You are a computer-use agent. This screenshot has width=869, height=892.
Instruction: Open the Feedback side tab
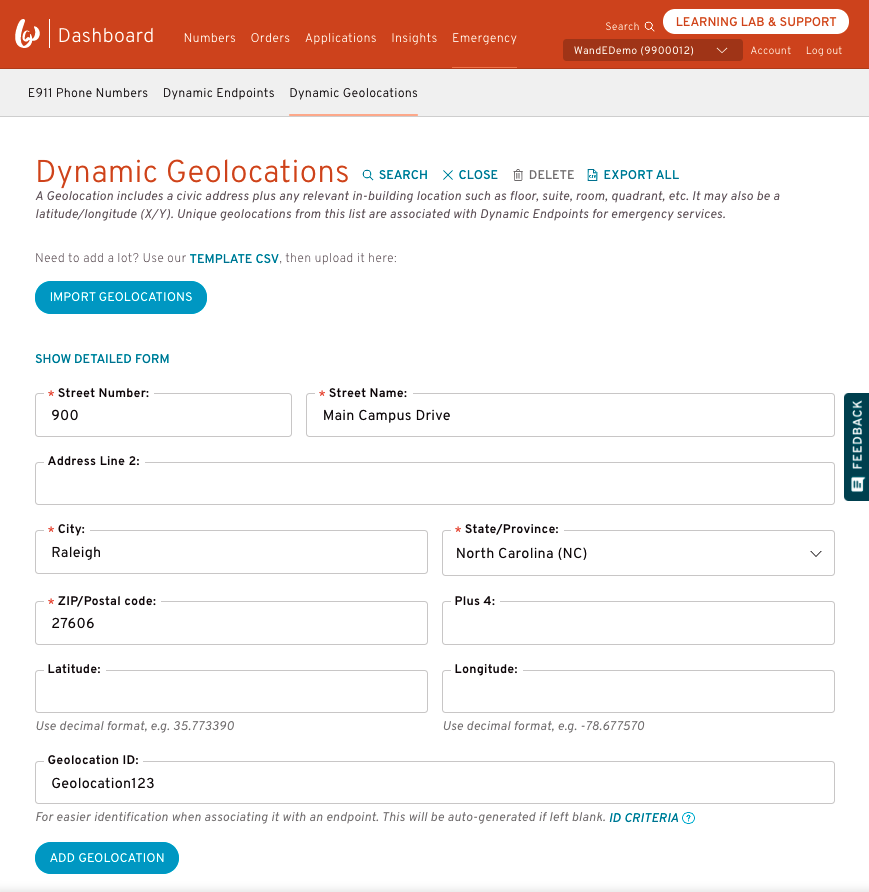[x=856, y=447]
